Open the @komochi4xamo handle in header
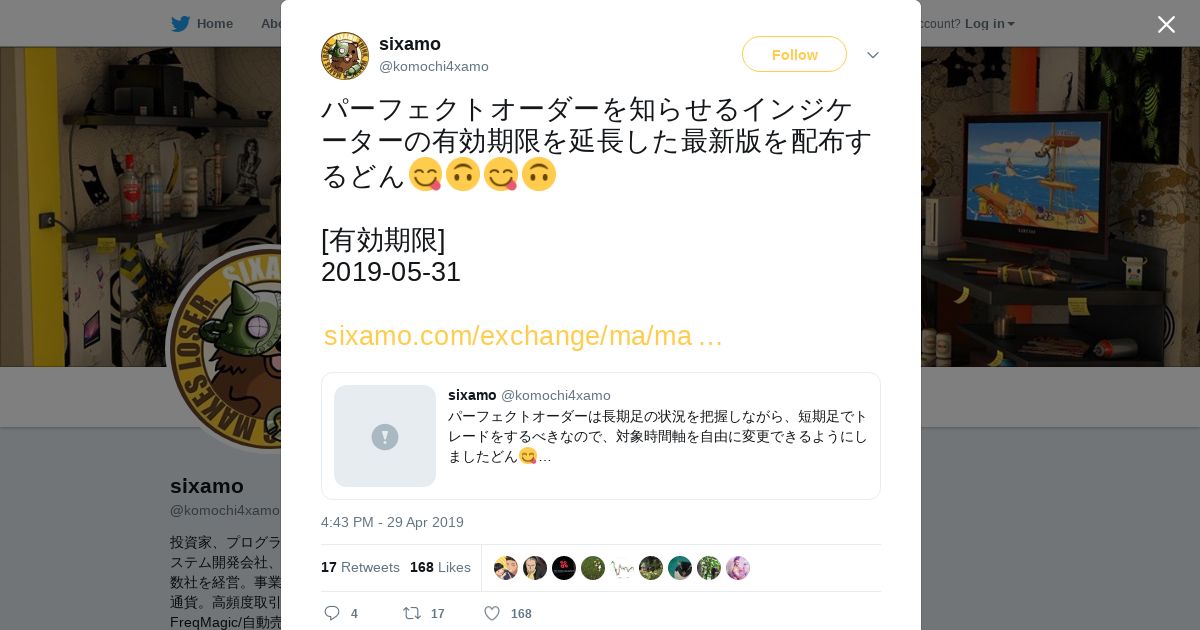This screenshot has height=630, width=1200. [x=434, y=67]
